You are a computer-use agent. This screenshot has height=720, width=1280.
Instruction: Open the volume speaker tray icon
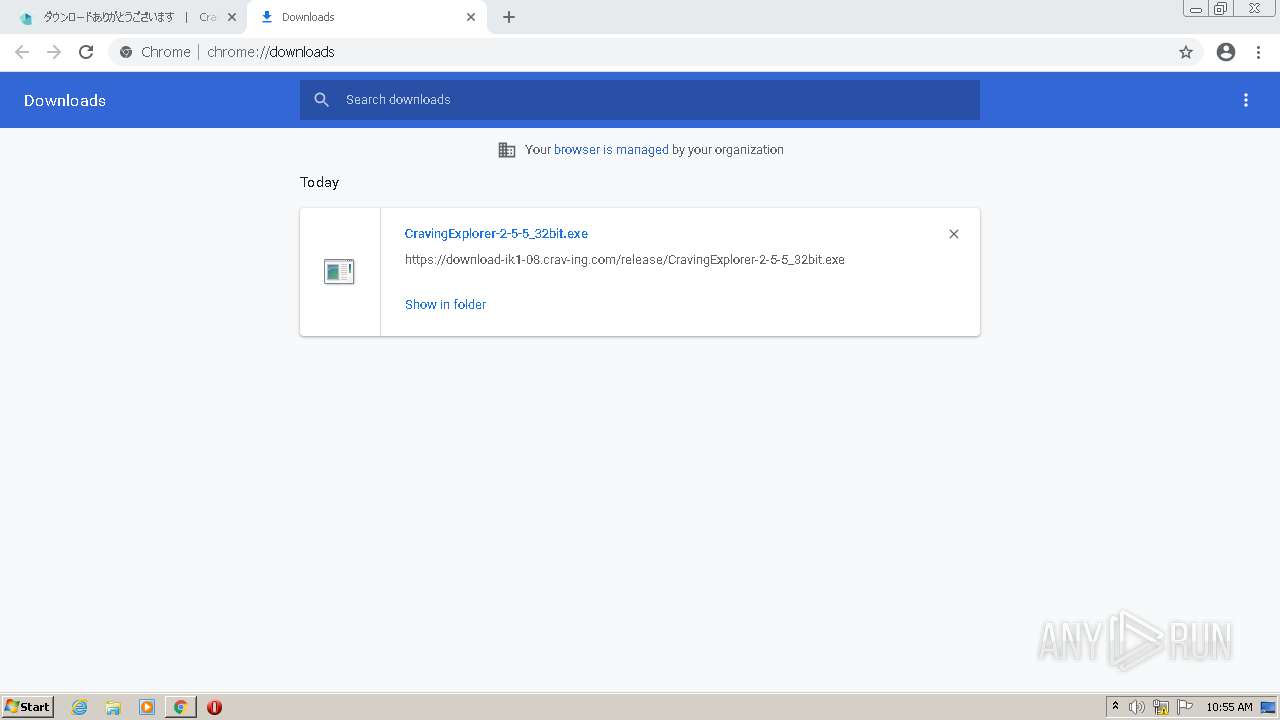coord(1137,707)
